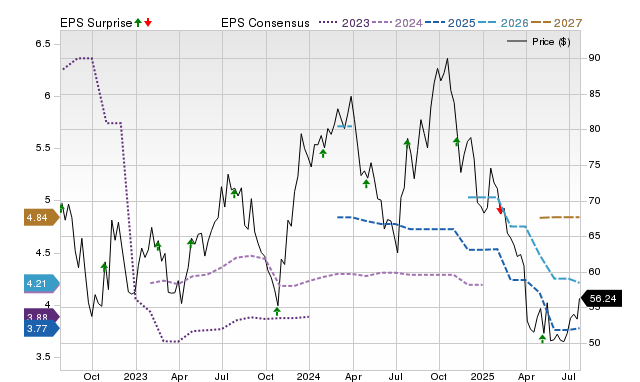Click the 2023 label on the time axis
Viewport: 640px width, 382px height.
[x=136, y=376]
